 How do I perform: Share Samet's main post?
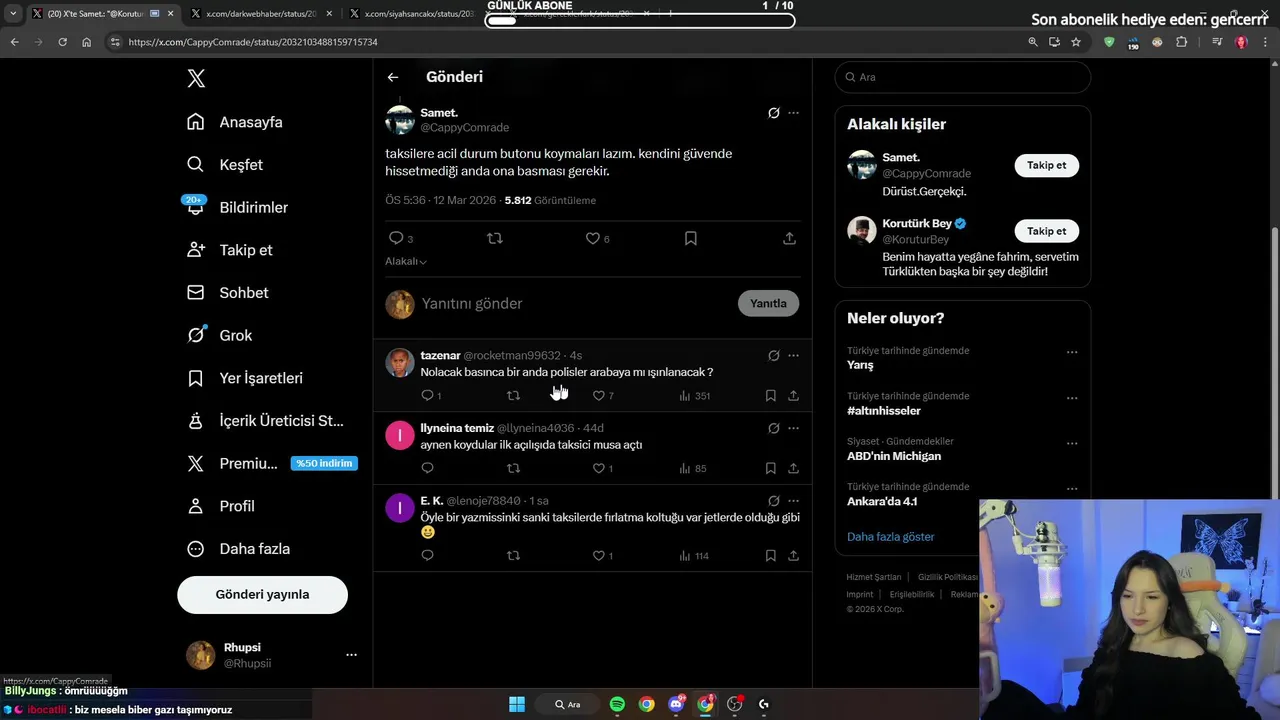click(x=789, y=238)
